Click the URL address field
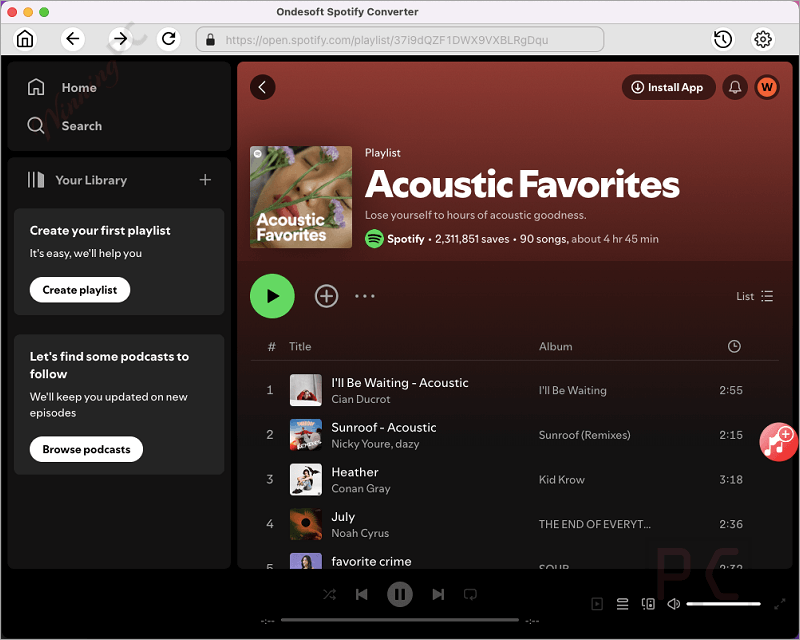Viewport: 800px width, 640px height. (x=400, y=40)
